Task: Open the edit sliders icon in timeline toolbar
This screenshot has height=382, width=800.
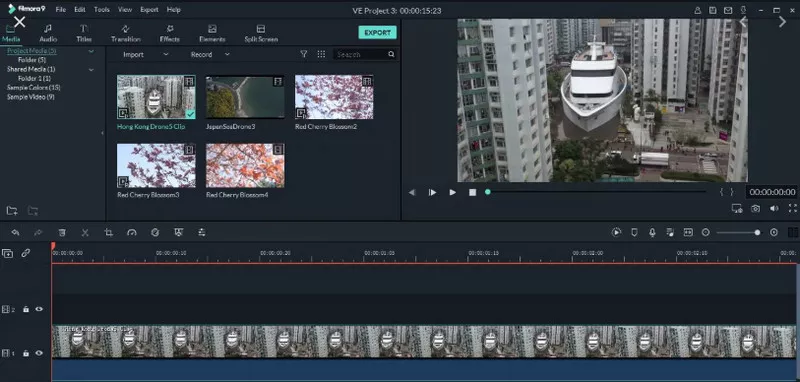Action: click(x=202, y=233)
